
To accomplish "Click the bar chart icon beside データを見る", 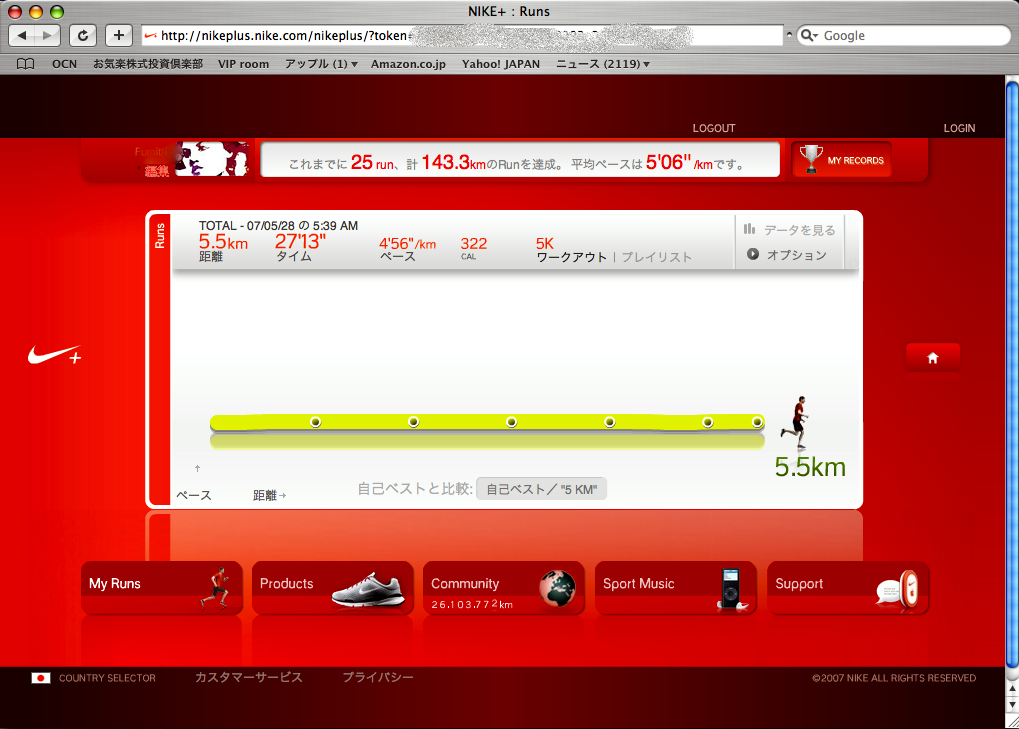I will (x=749, y=229).
